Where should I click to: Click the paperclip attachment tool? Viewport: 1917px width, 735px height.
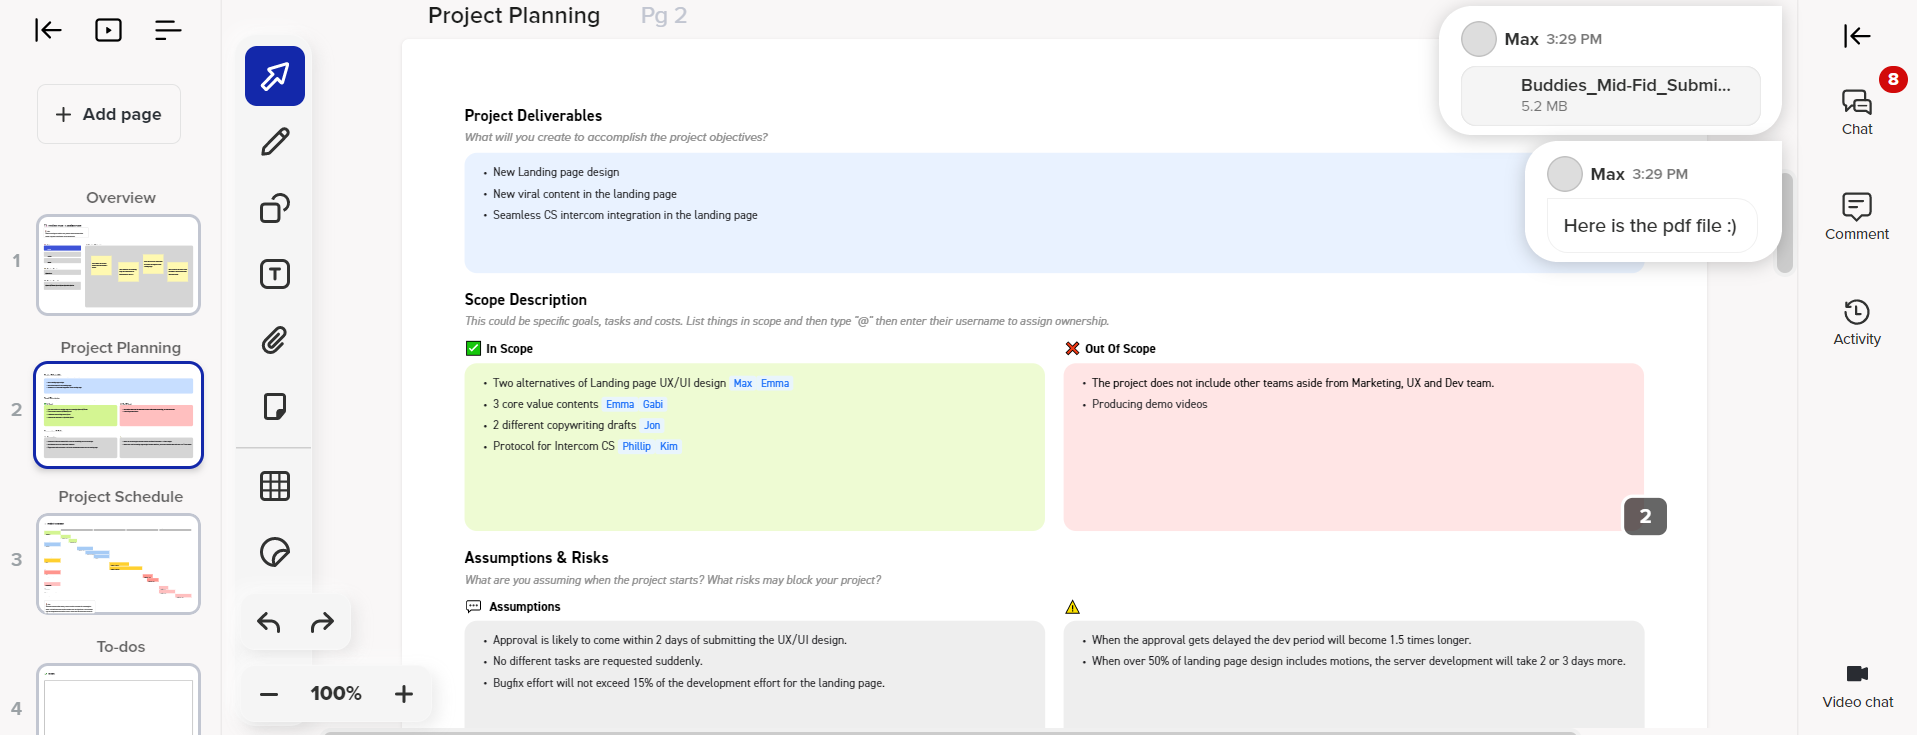(275, 340)
